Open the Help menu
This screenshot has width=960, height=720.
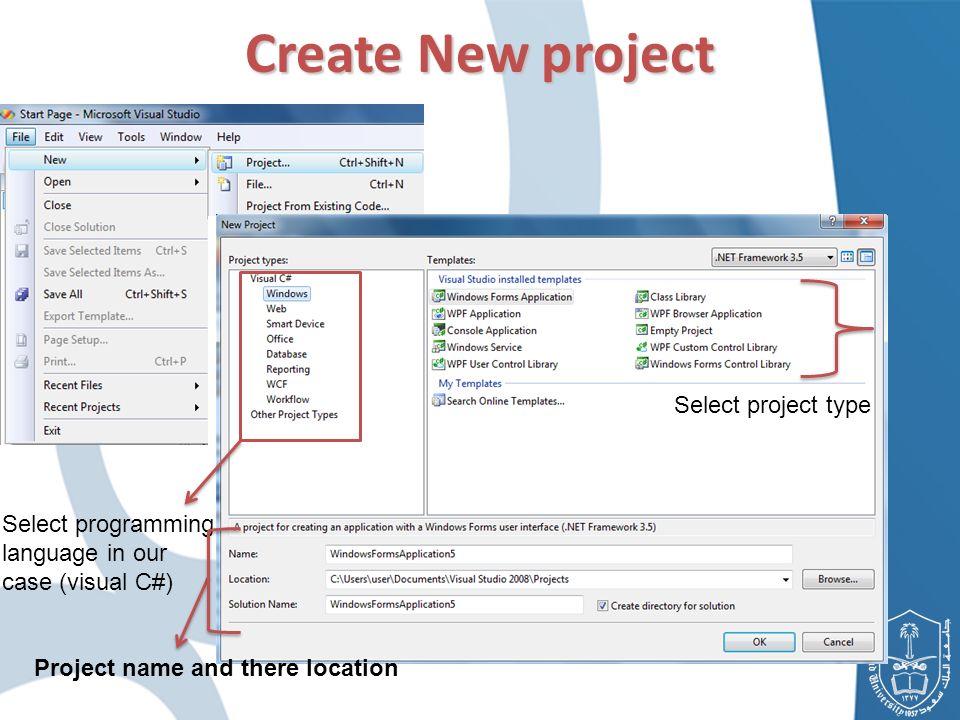[228, 137]
